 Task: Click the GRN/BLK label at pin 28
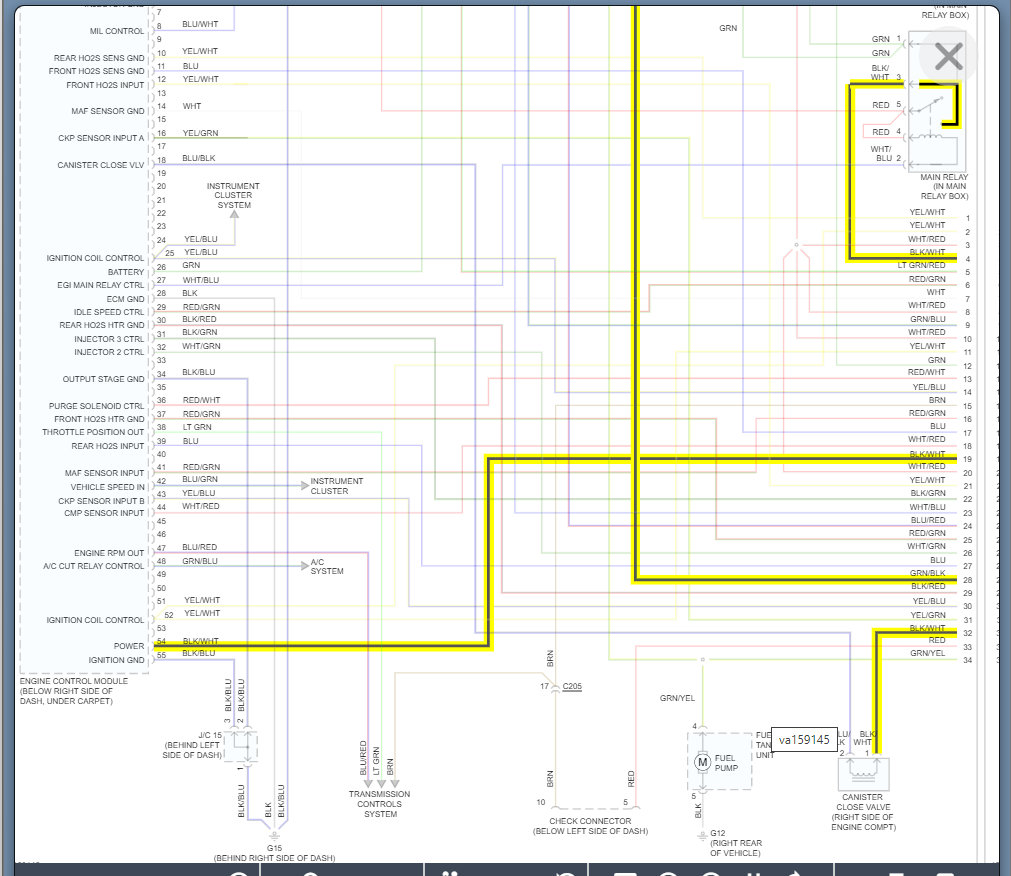coord(927,573)
